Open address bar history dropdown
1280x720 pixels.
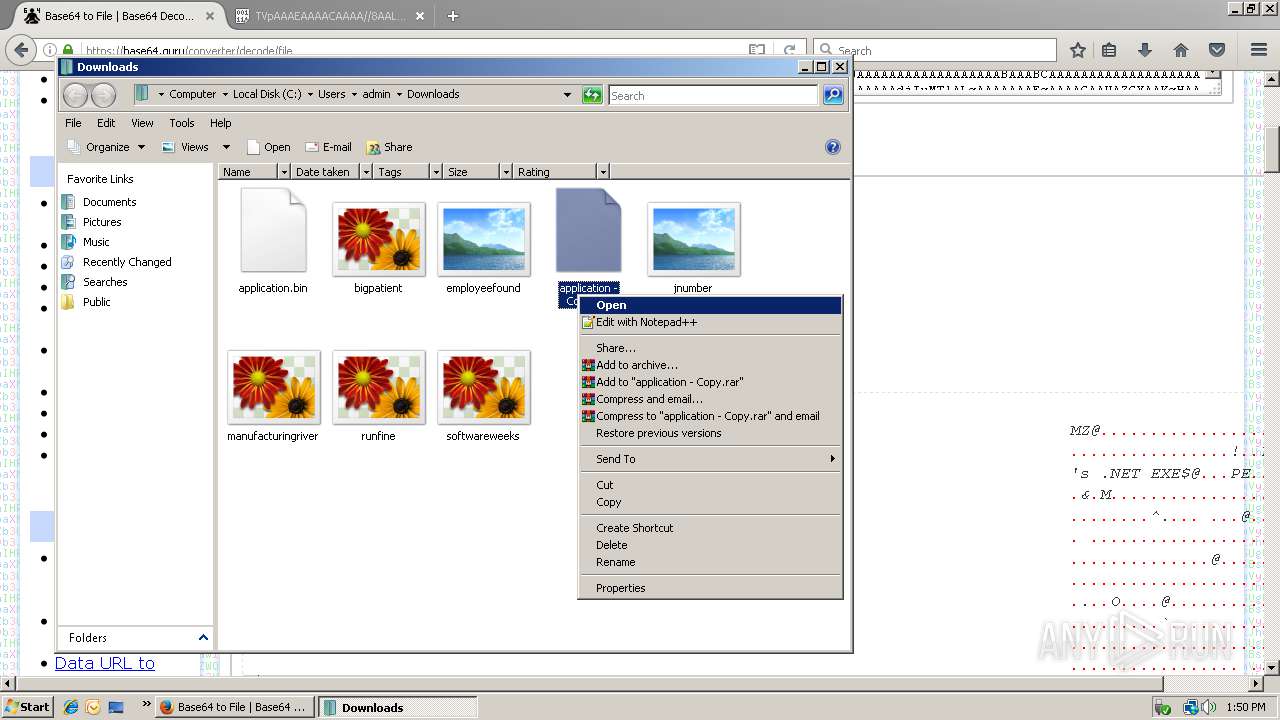click(x=567, y=95)
